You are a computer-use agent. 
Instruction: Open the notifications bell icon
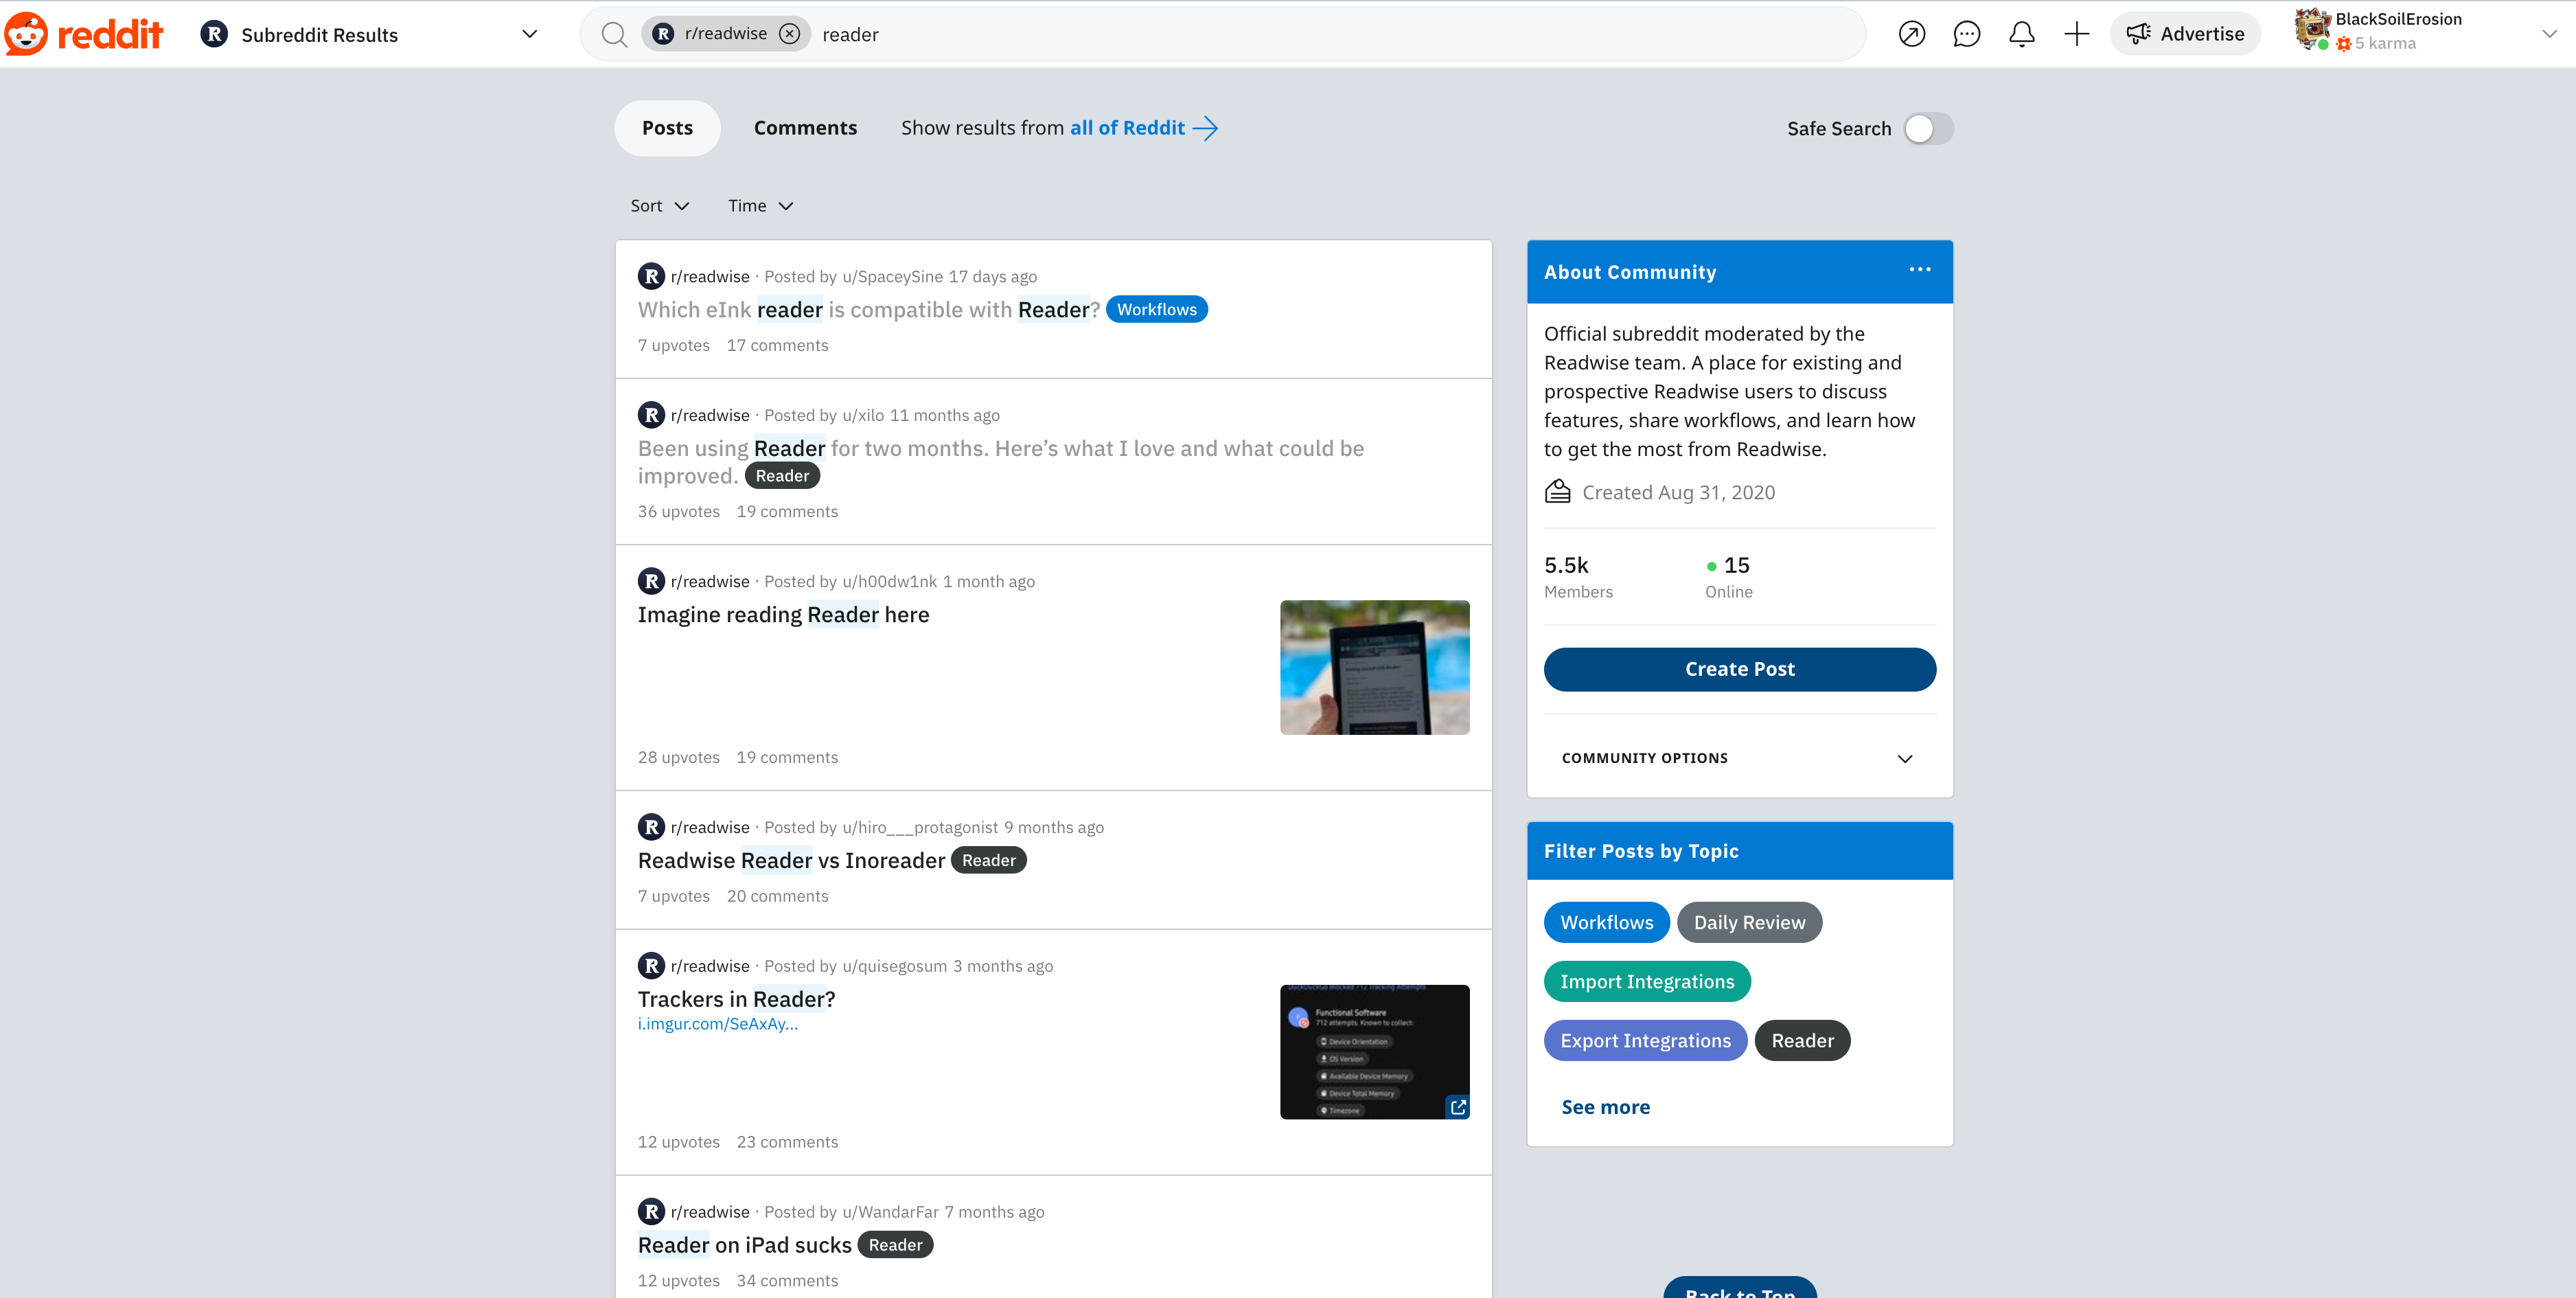click(x=2021, y=34)
